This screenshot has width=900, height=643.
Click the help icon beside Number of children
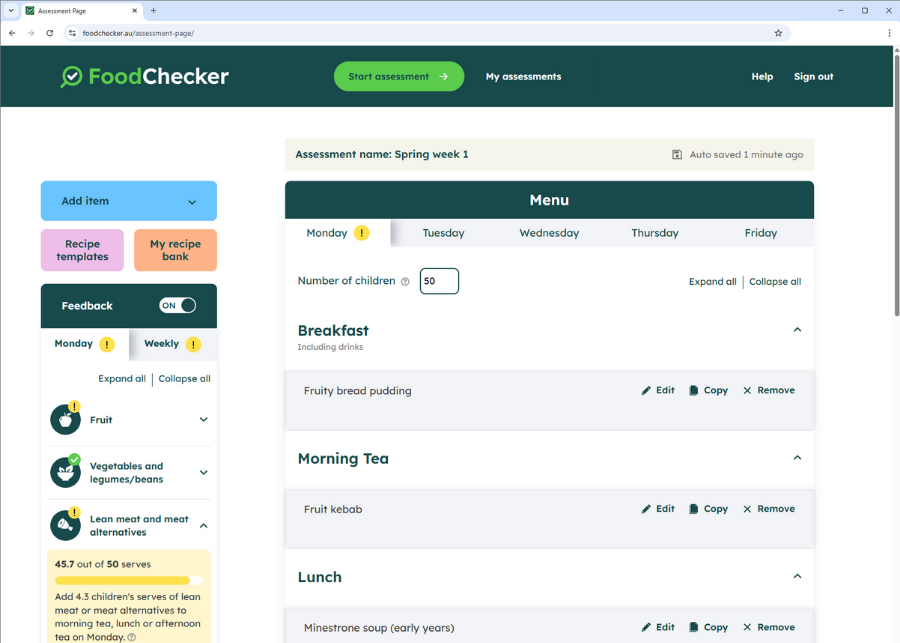(405, 282)
